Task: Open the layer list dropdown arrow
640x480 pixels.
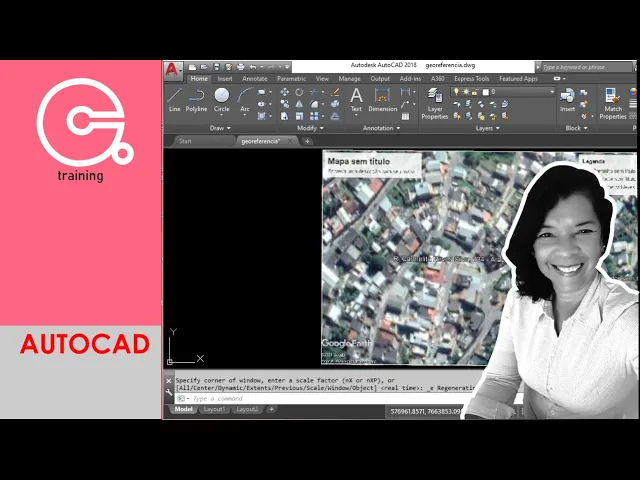Action: tap(552, 92)
